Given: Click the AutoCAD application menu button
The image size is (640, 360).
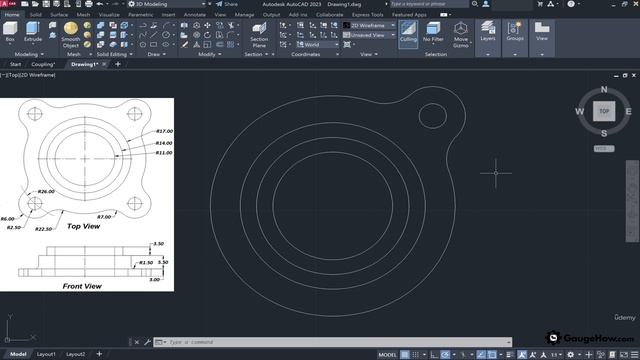Looking at the screenshot, I should coord(8,4).
